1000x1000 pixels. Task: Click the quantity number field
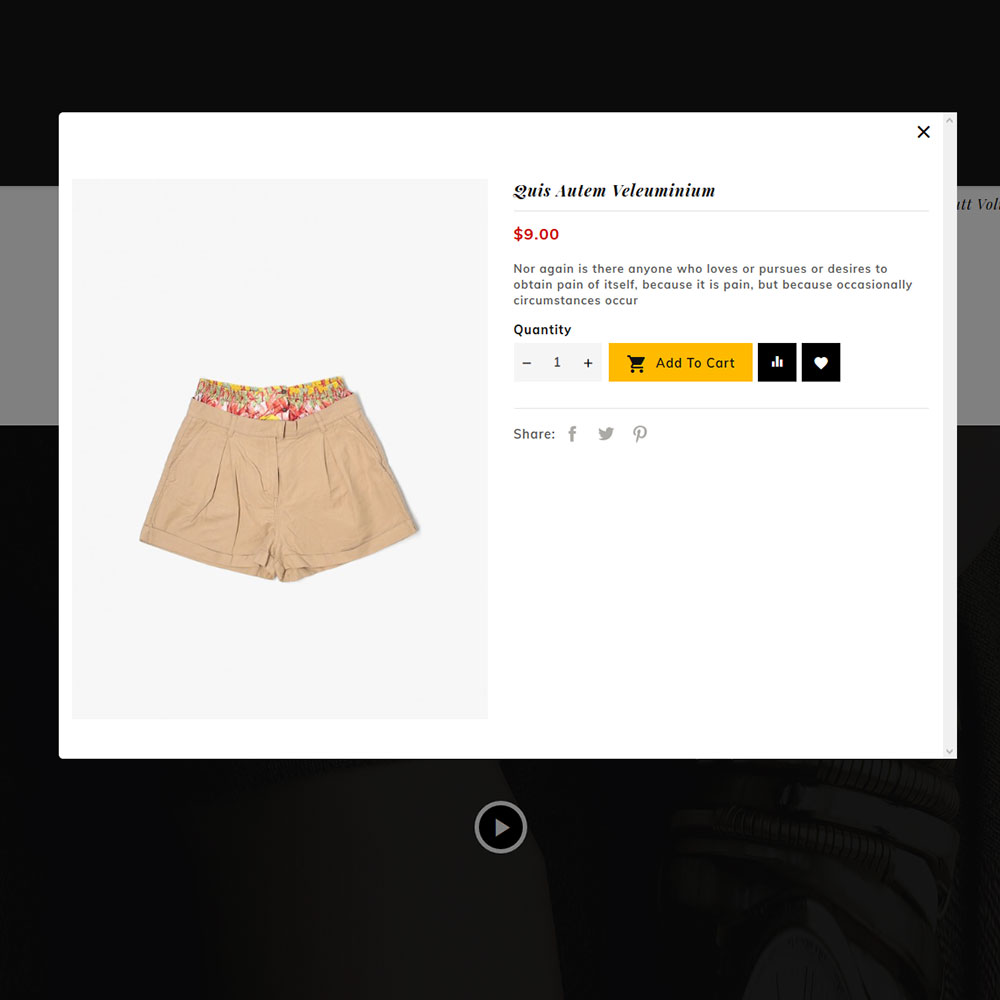coord(557,362)
